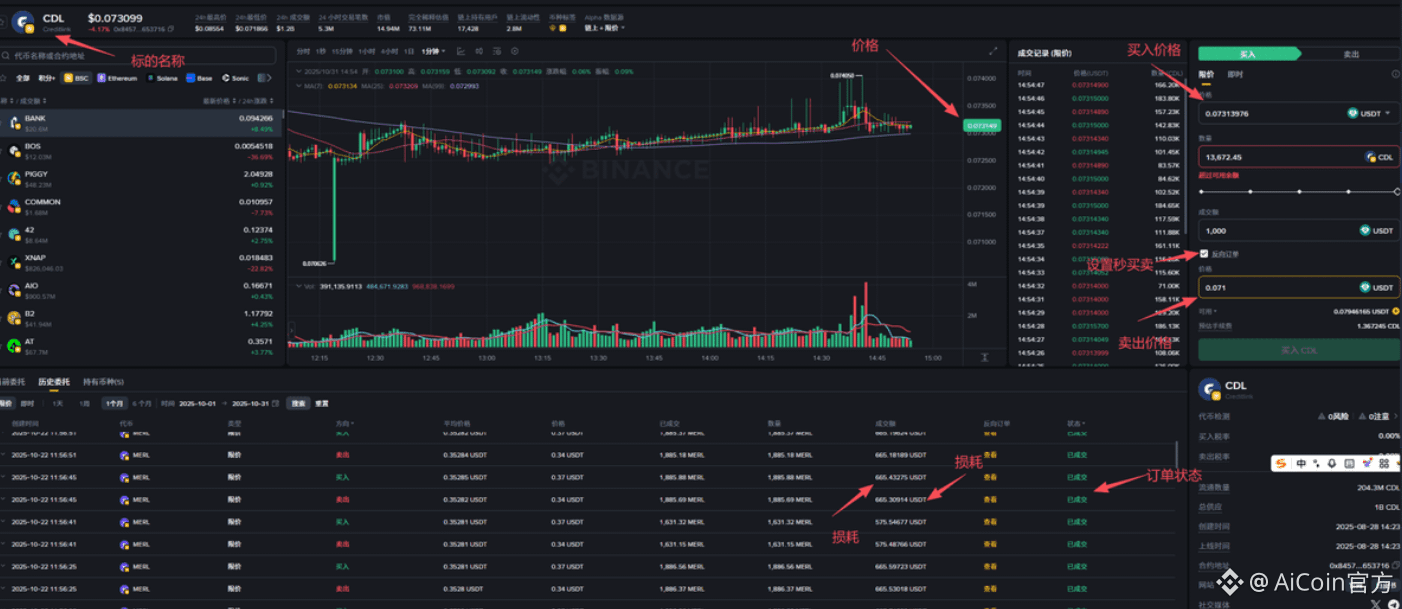Select the Sonic network filter
The image size is (1402, 609).
click(236, 77)
